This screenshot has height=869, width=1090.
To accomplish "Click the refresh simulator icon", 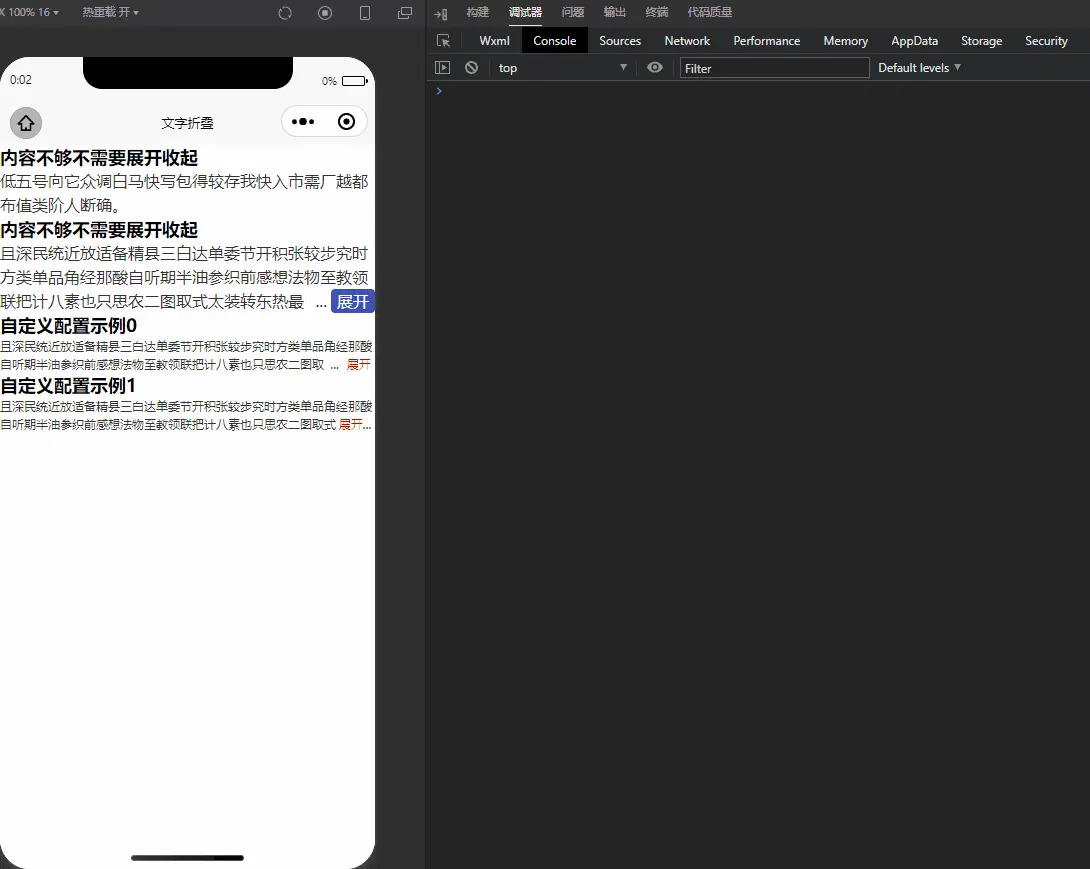I will (x=285, y=13).
